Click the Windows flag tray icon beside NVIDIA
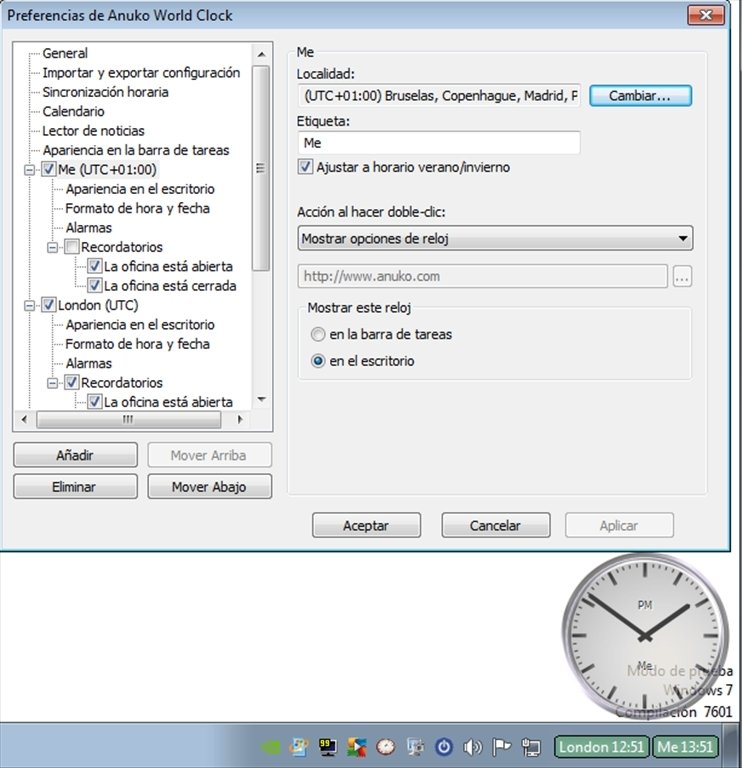Viewport: 742px width, 768px height. tap(298, 747)
